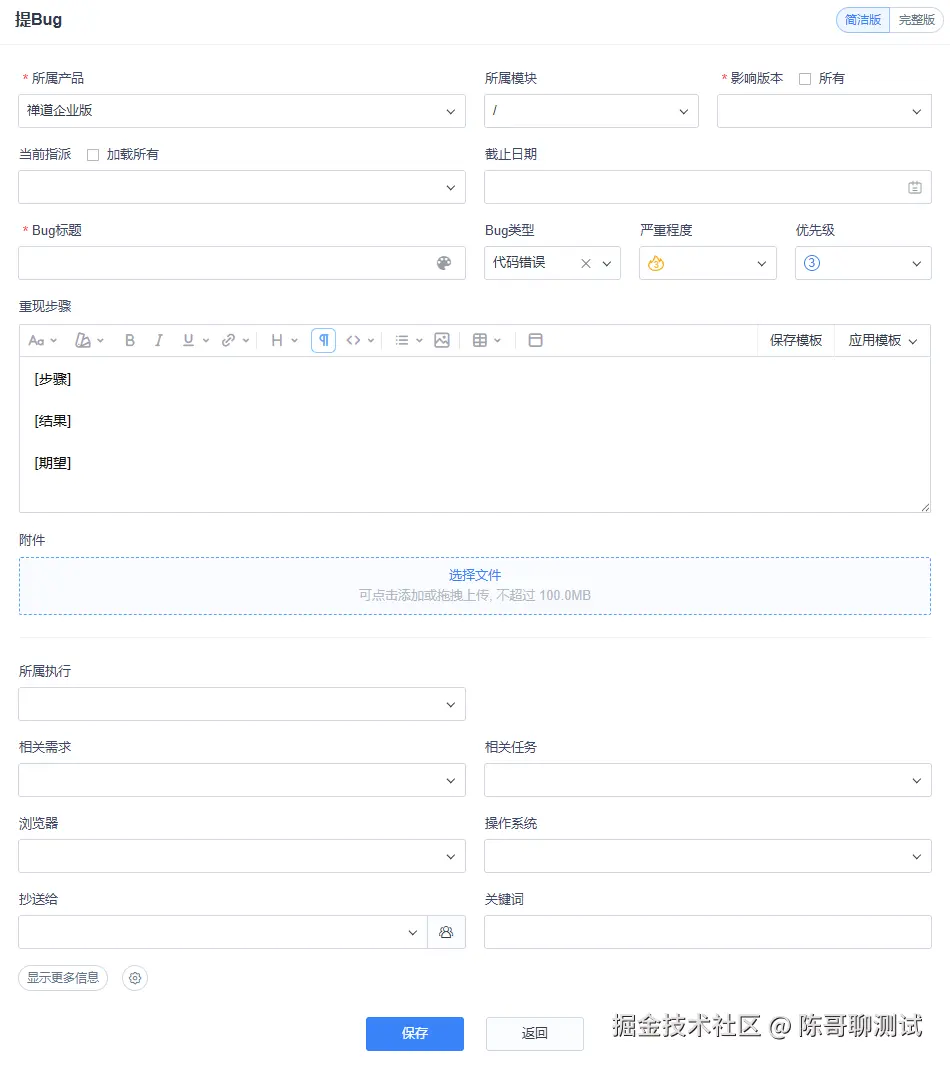Check 加载所有 next to 当前指派
This screenshot has width=950, height=1067.
90,154
